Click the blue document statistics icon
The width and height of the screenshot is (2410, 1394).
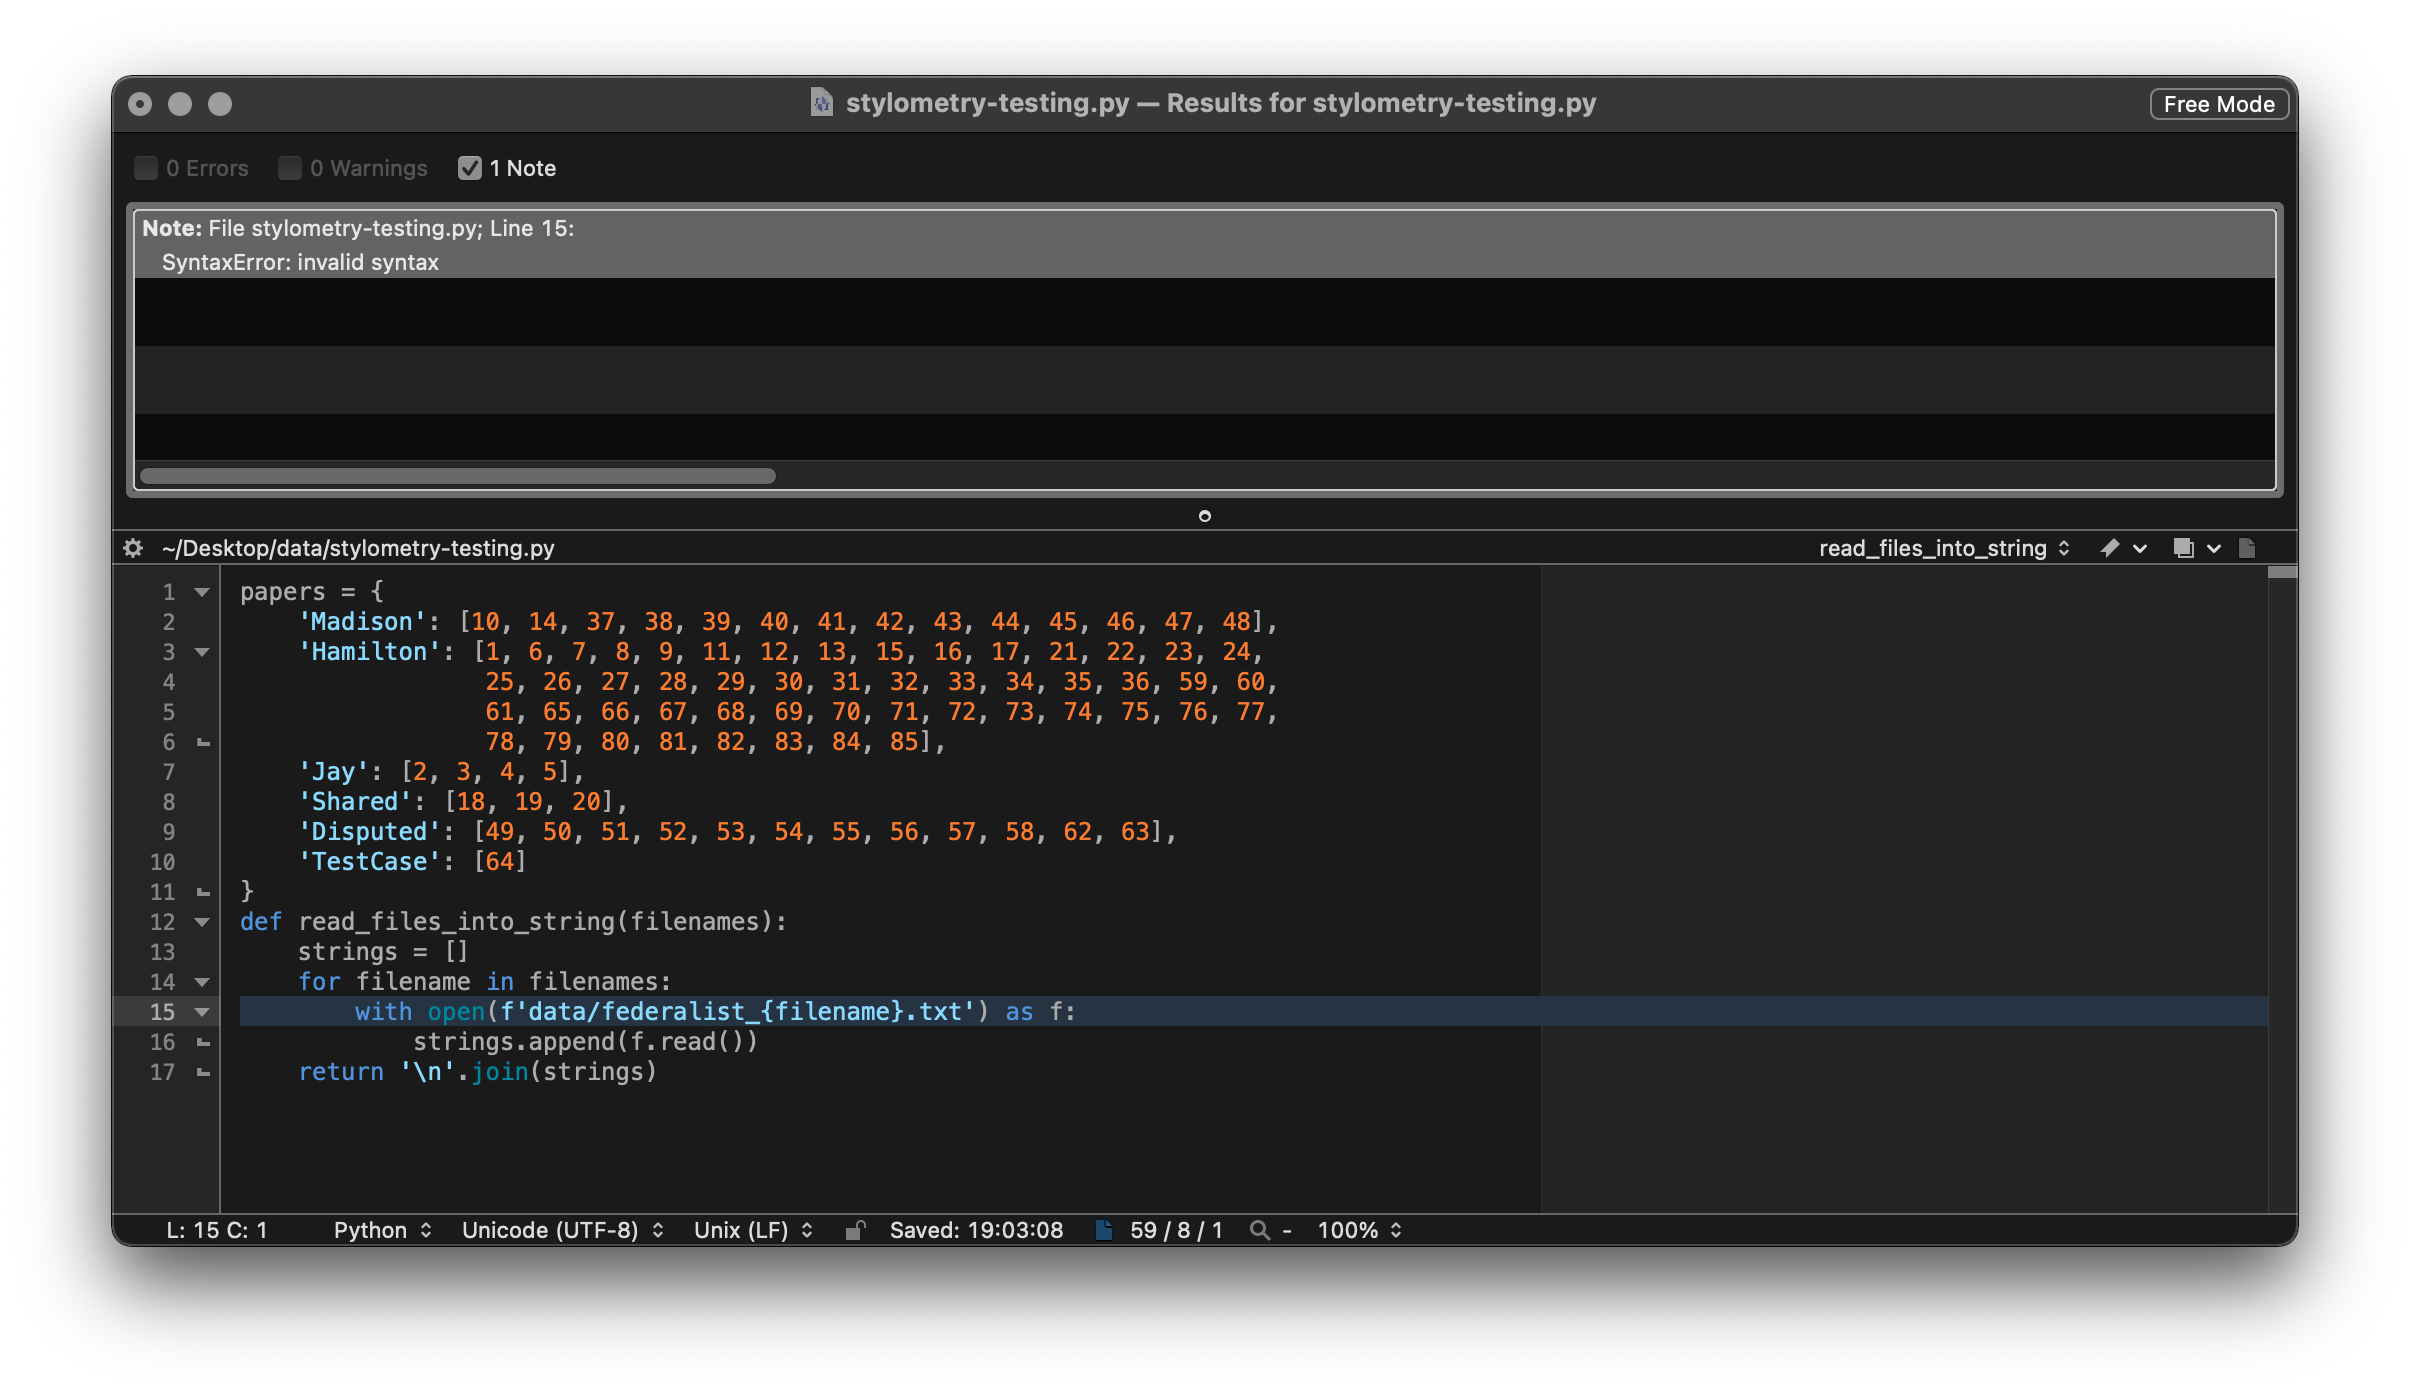point(1104,1230)
